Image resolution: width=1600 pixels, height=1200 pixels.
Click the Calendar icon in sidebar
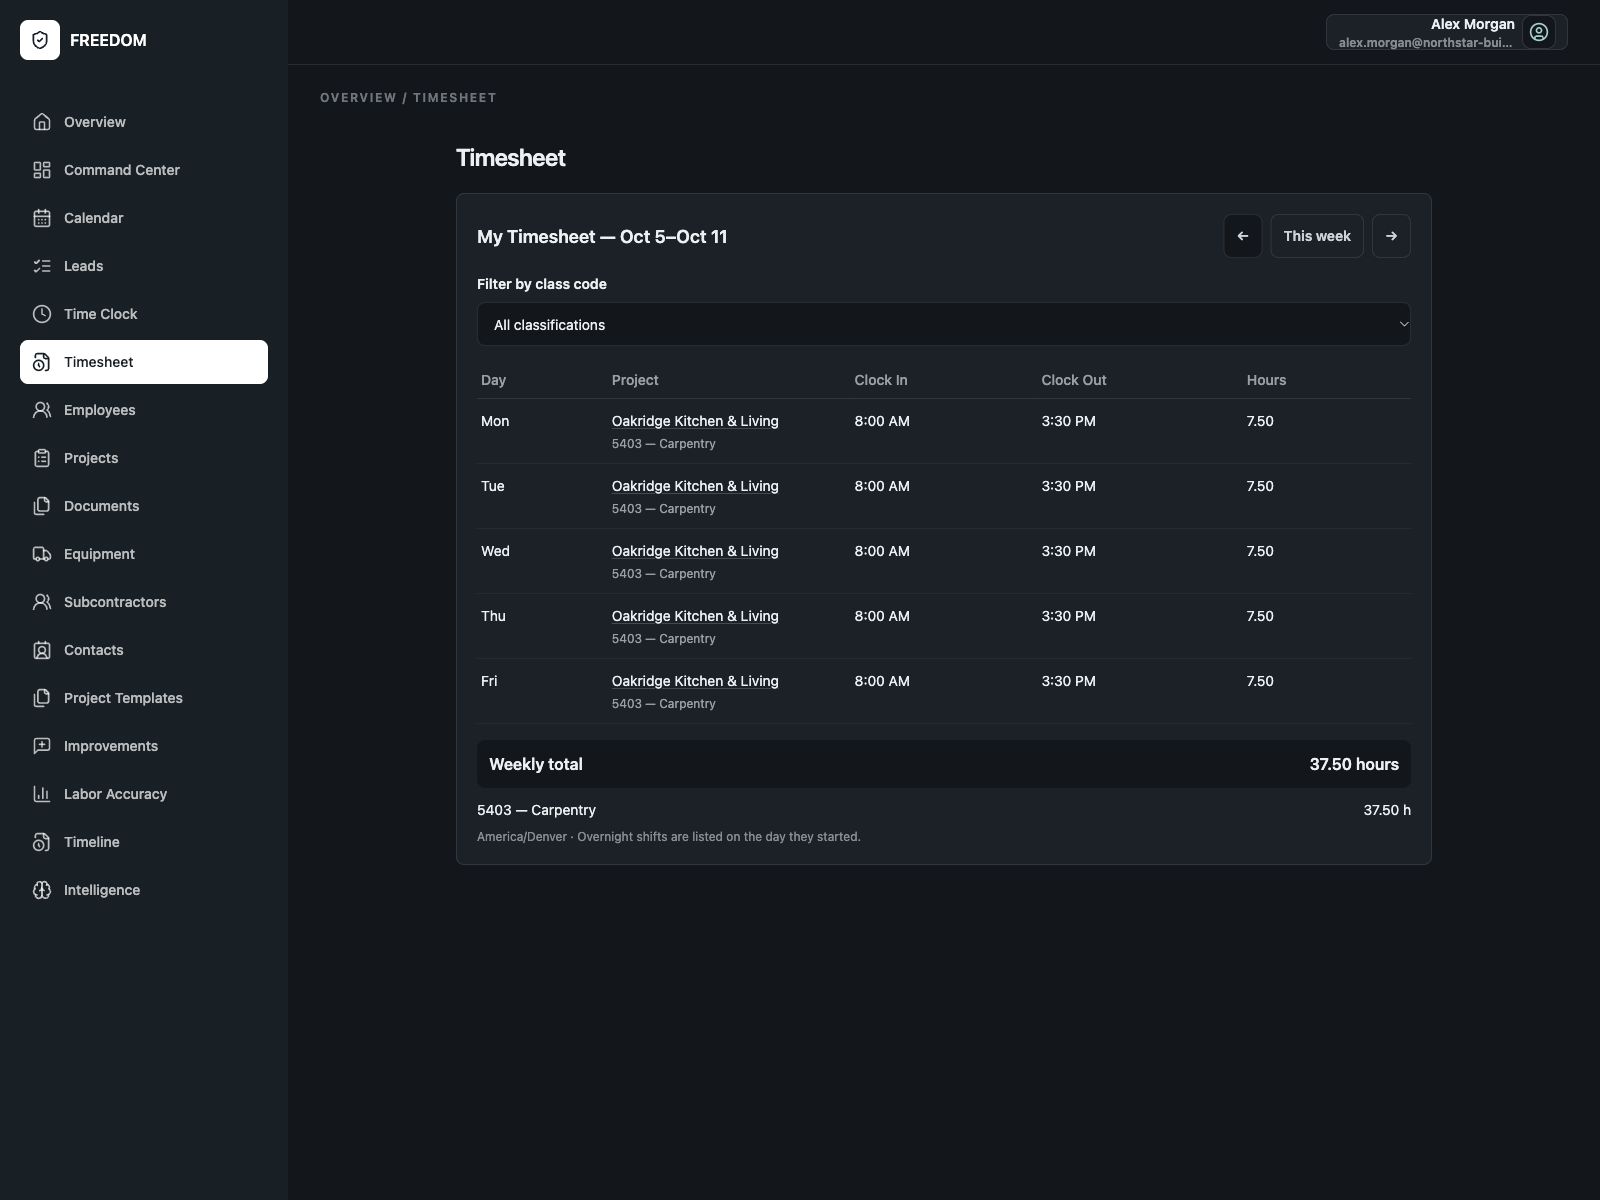42,218
